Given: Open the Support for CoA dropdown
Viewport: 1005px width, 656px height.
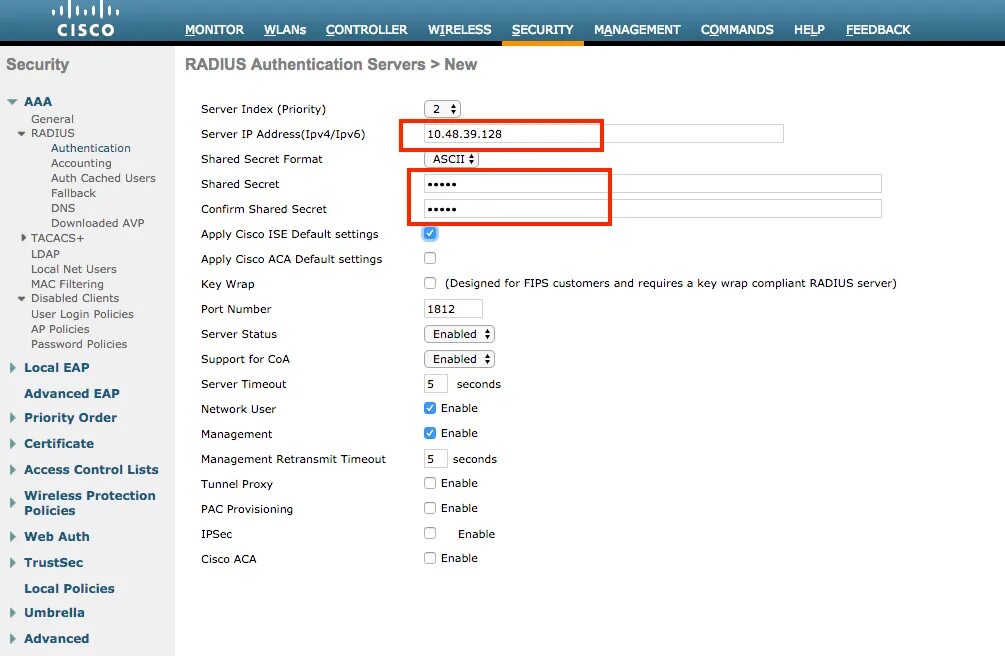Looking at the screenshot, I should point(460,359).
